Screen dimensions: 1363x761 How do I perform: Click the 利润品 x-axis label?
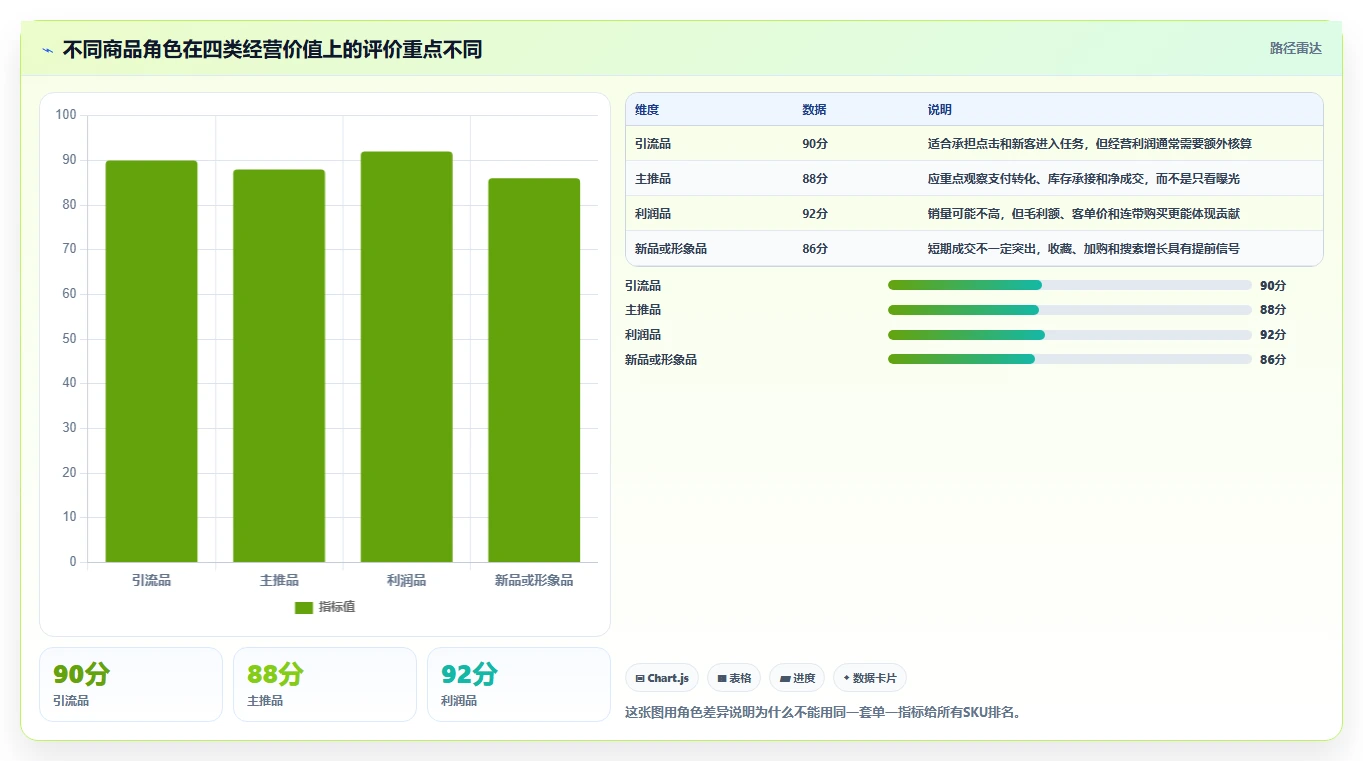407,580
